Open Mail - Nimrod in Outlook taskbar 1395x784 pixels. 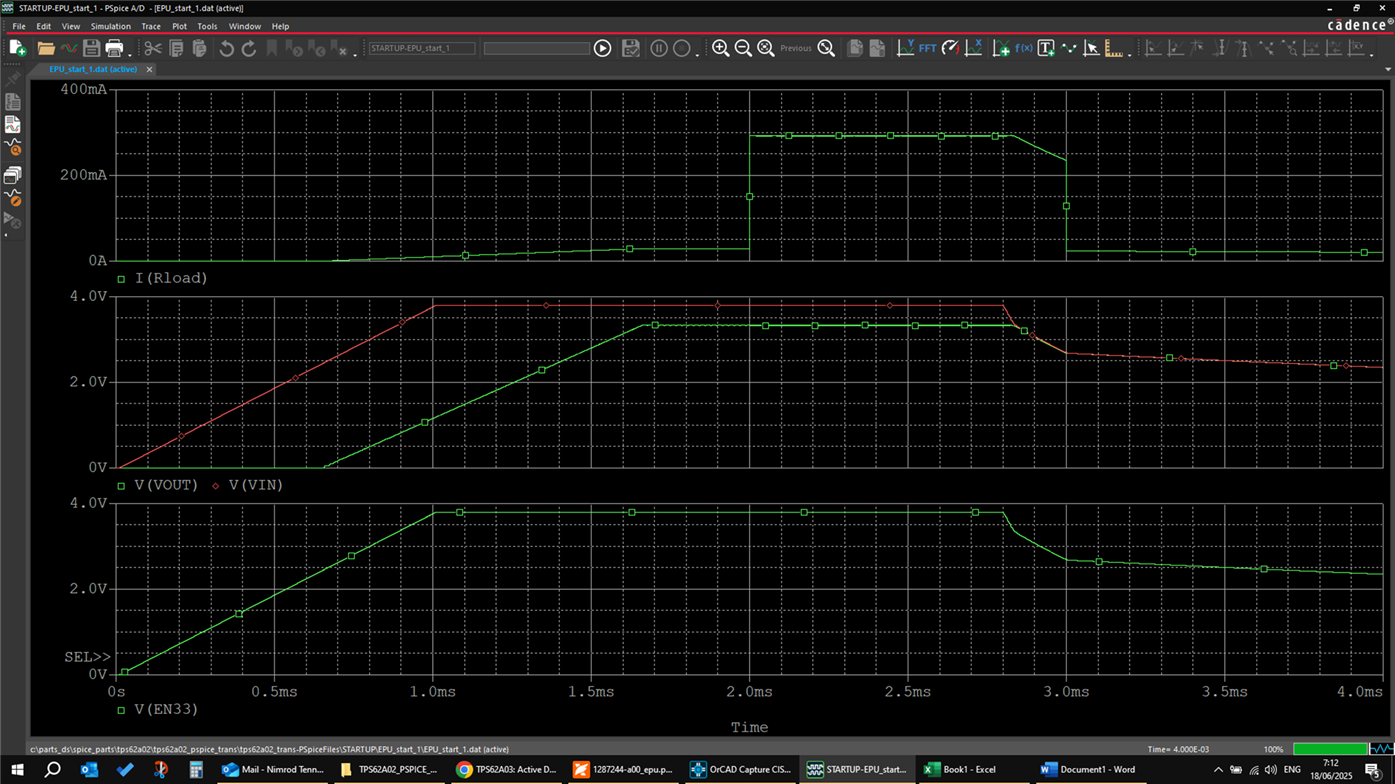coord(274,769)
